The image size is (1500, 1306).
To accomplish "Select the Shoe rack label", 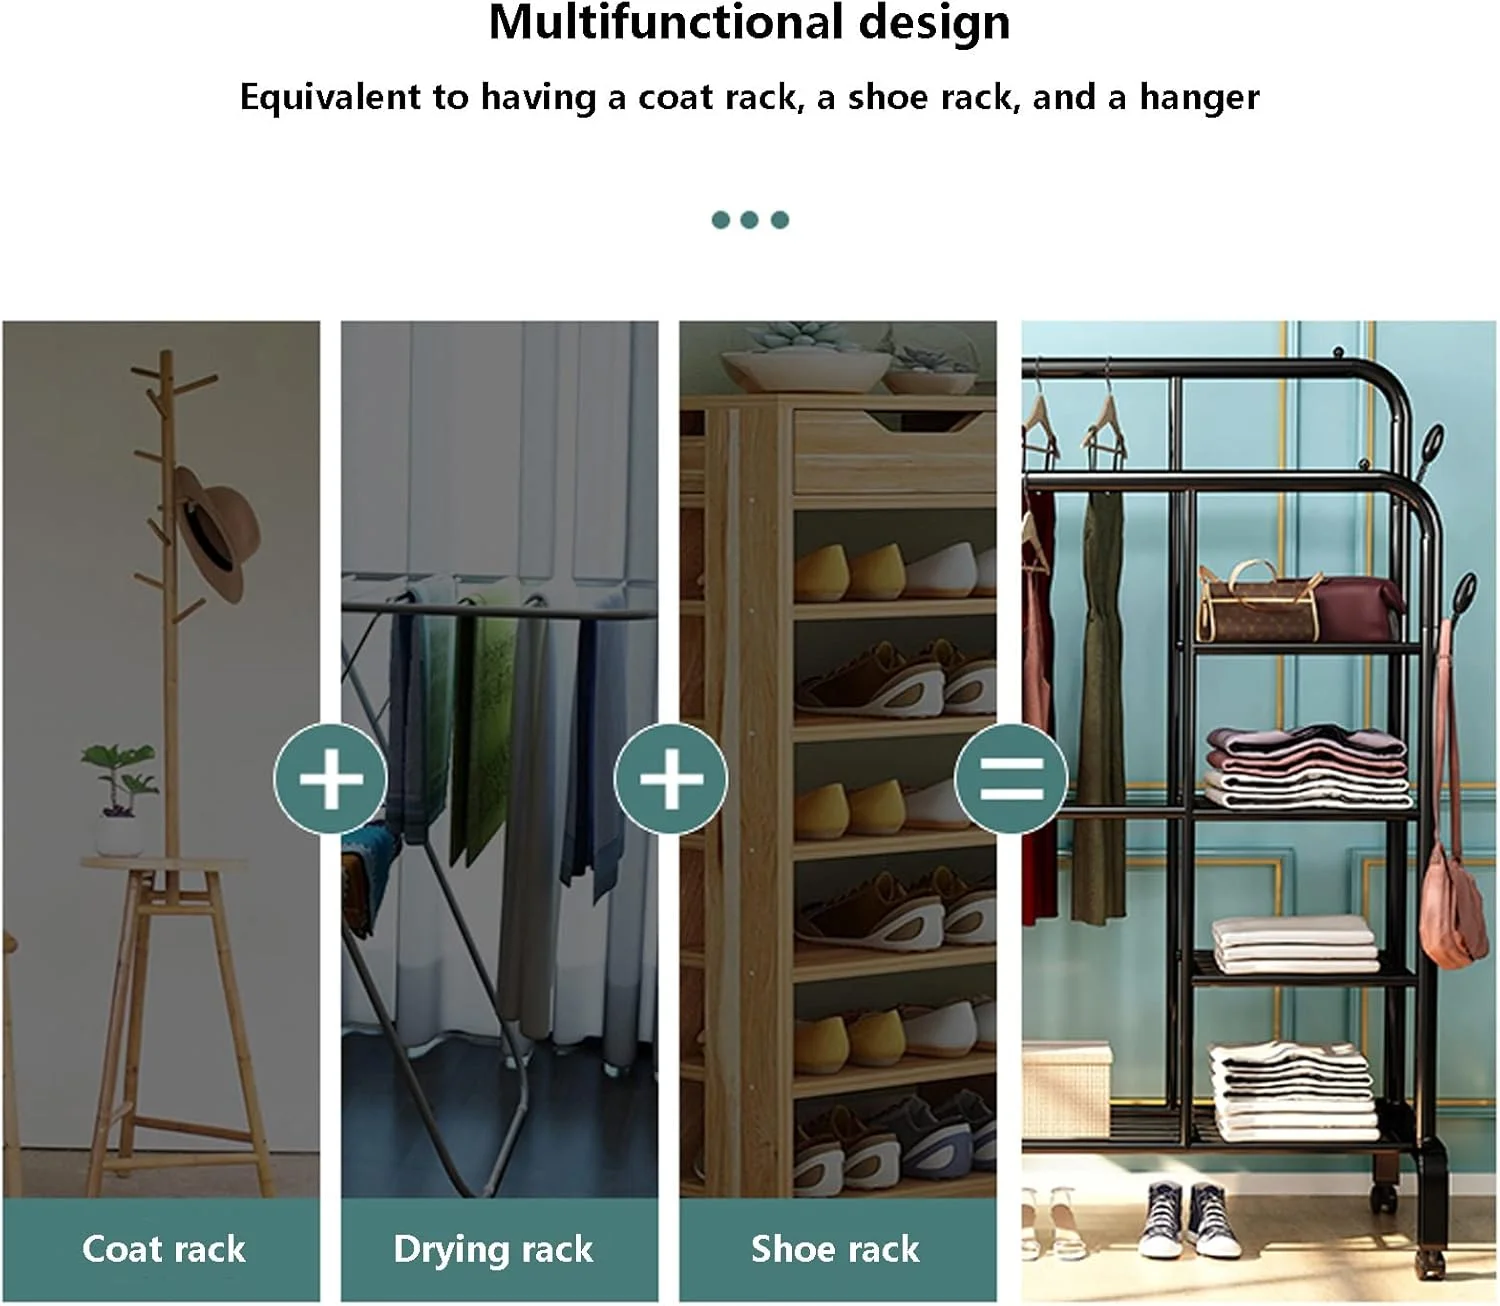I will (x=836, y=1249).
